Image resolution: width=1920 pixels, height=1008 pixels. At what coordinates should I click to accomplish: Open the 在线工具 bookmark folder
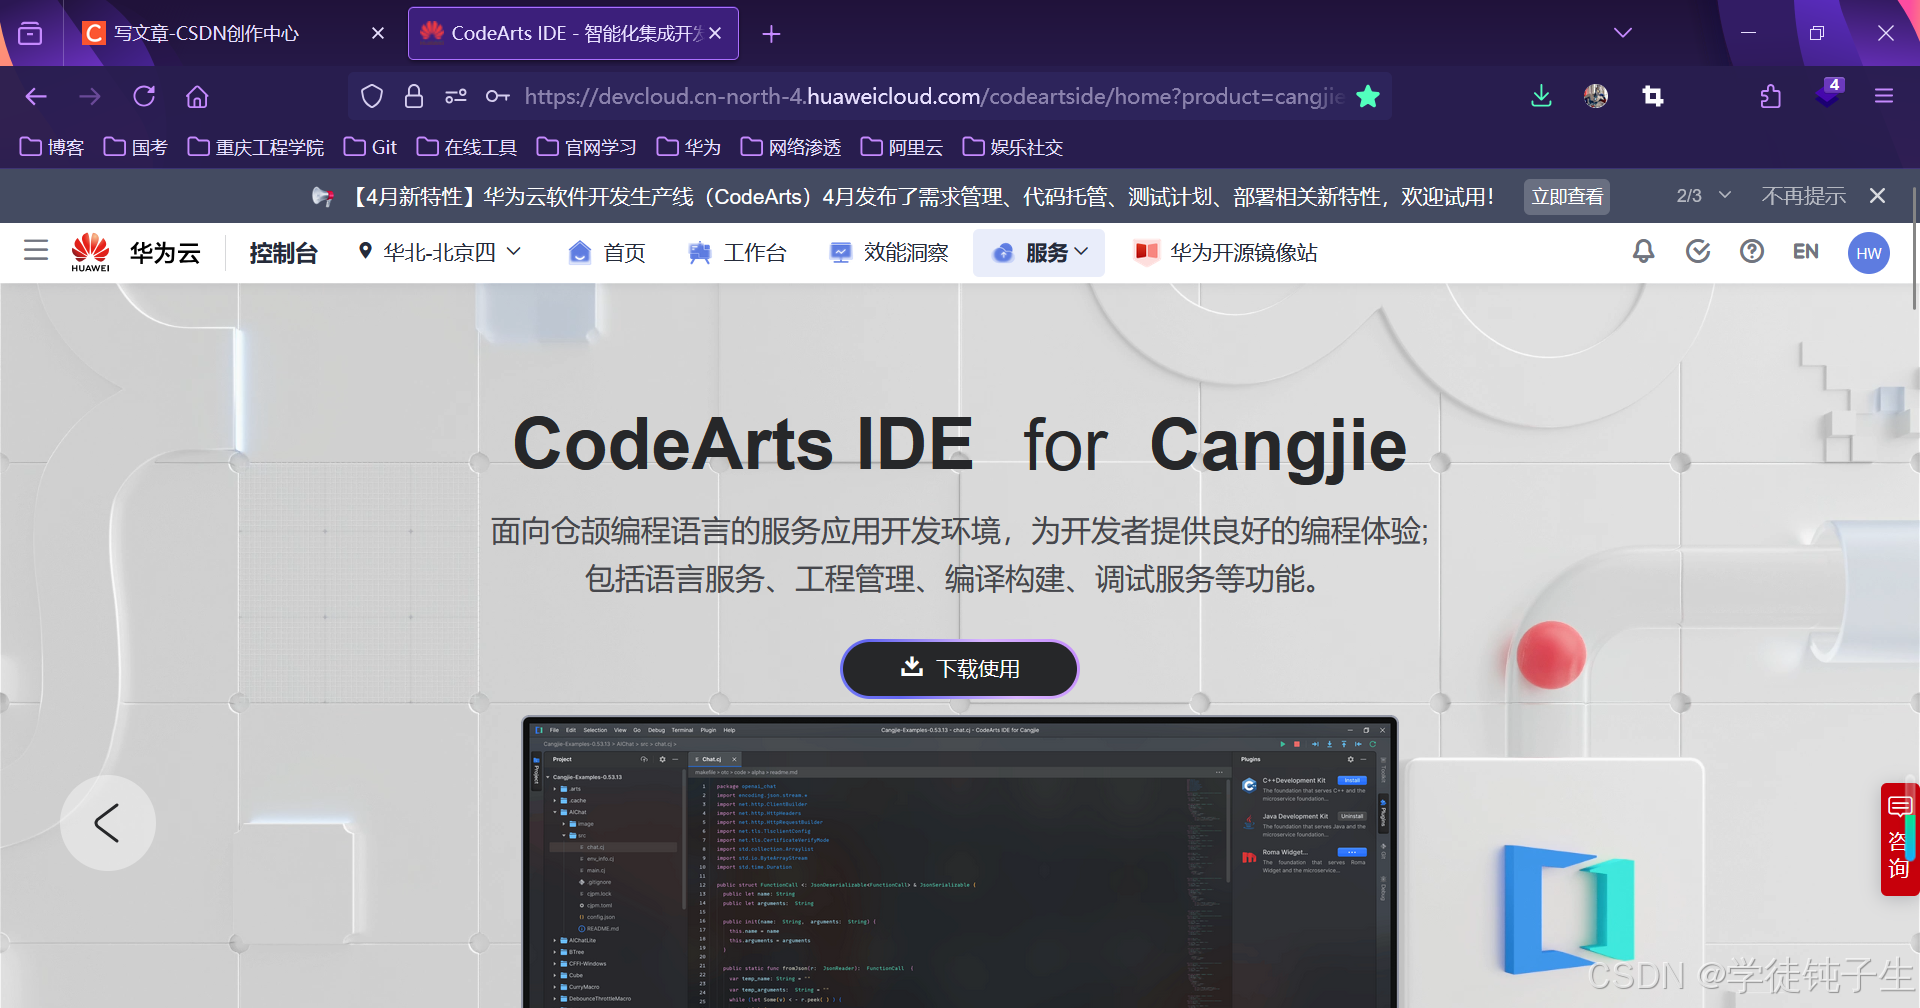click(467, 147)
